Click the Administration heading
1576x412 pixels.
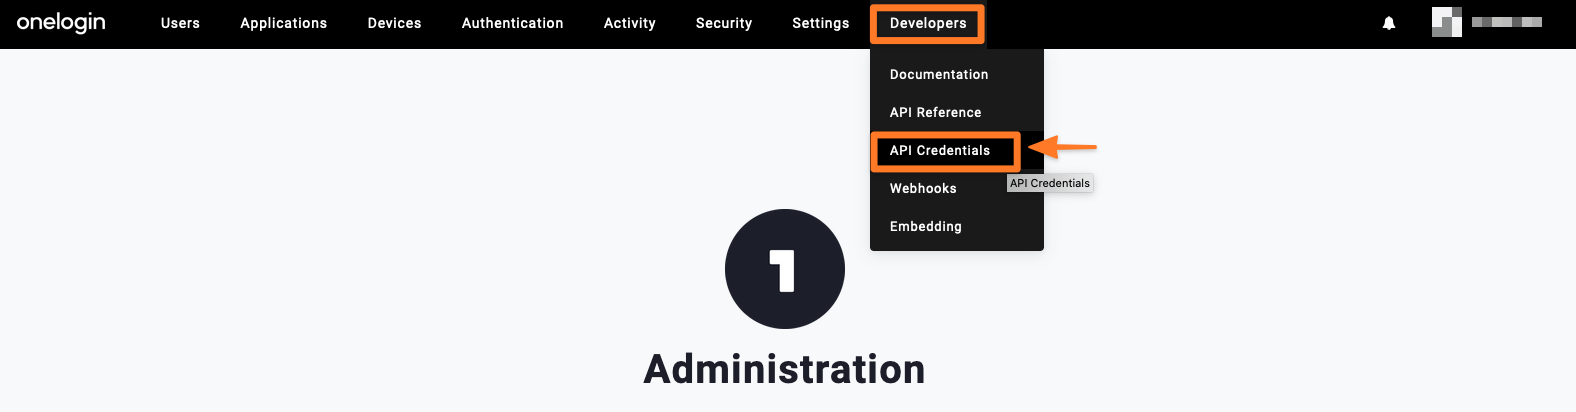pos(785,369)
